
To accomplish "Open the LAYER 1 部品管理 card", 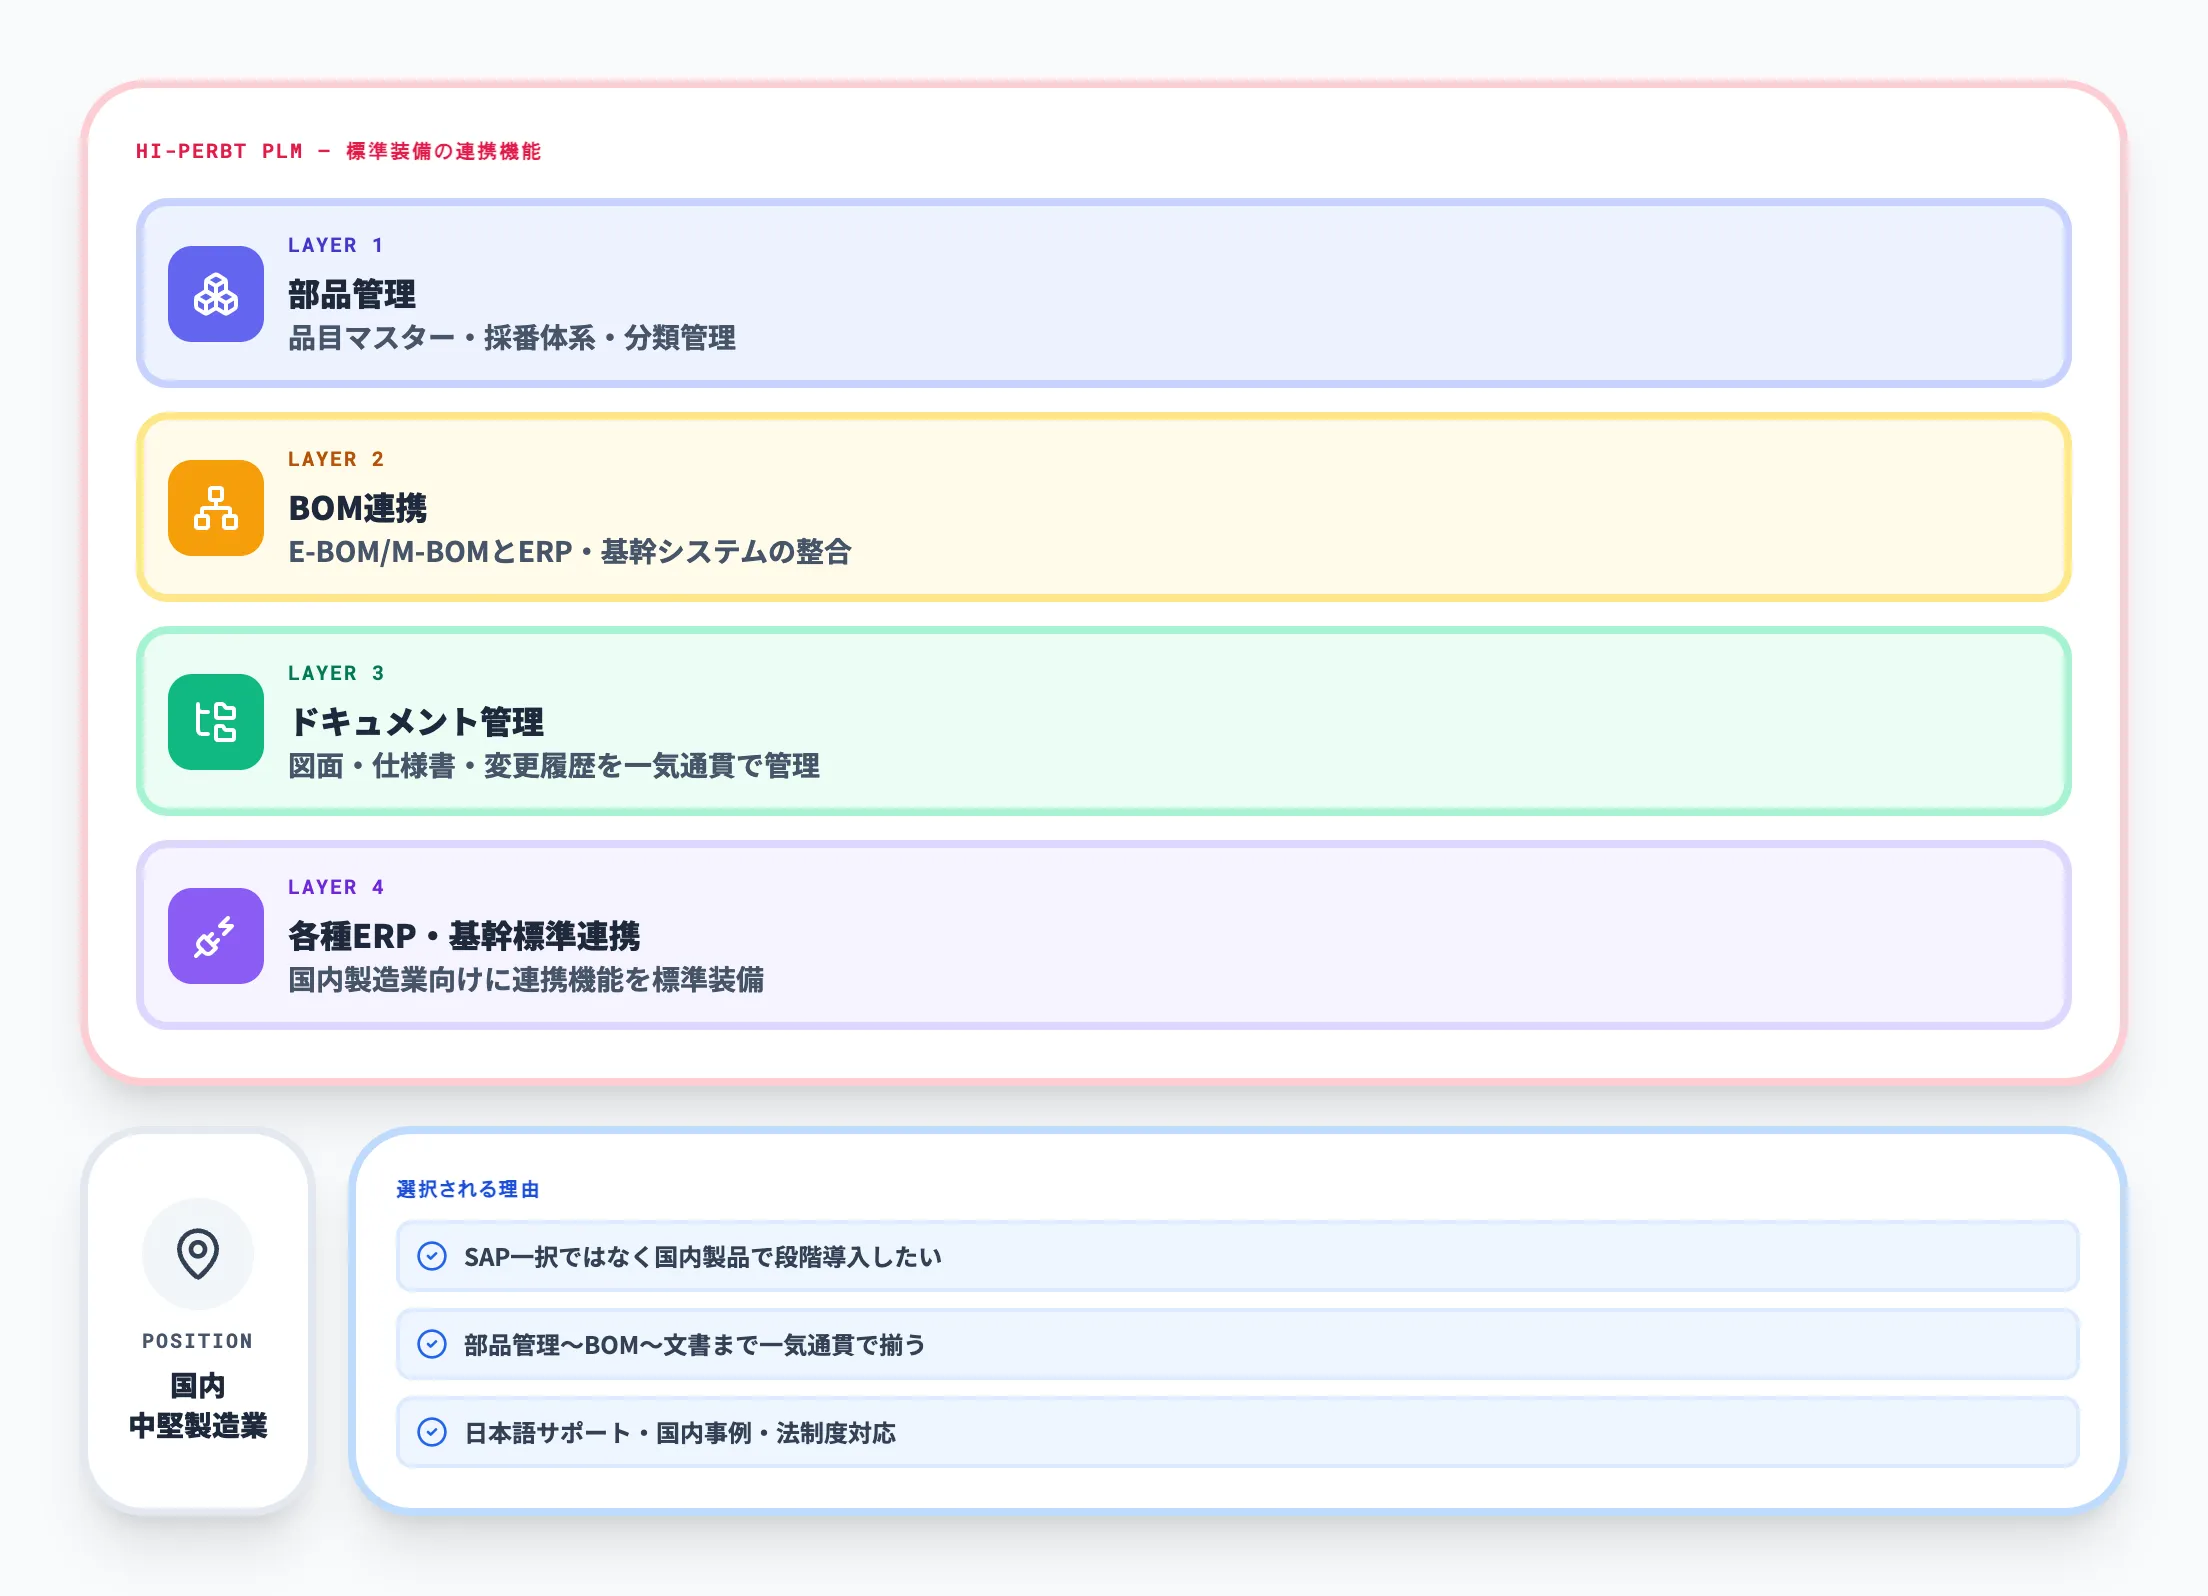I will [x=1100, y=295].
